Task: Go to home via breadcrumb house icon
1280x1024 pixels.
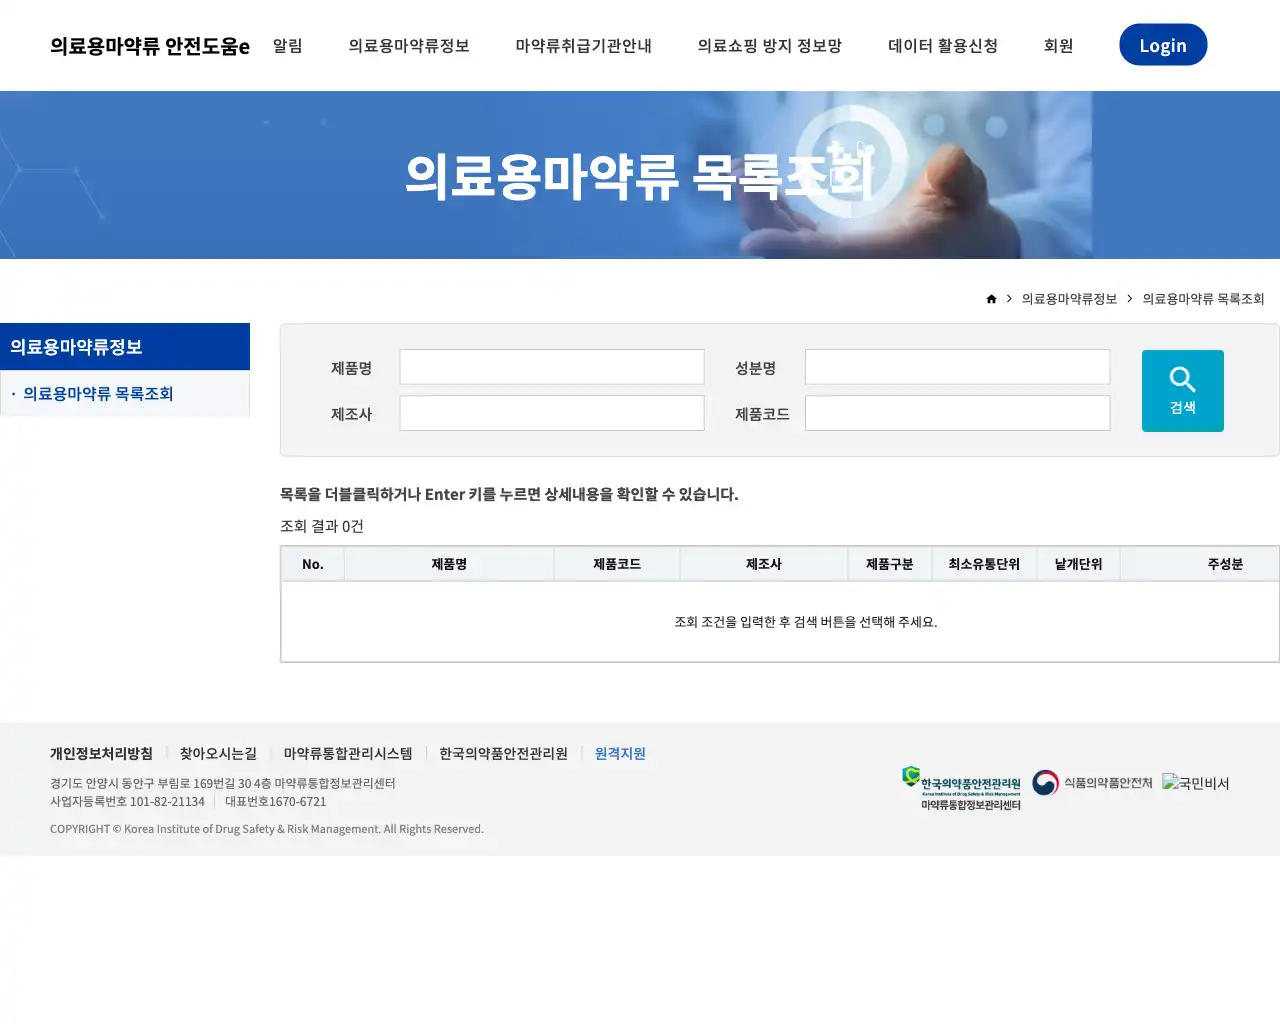Action: [991, 299]
